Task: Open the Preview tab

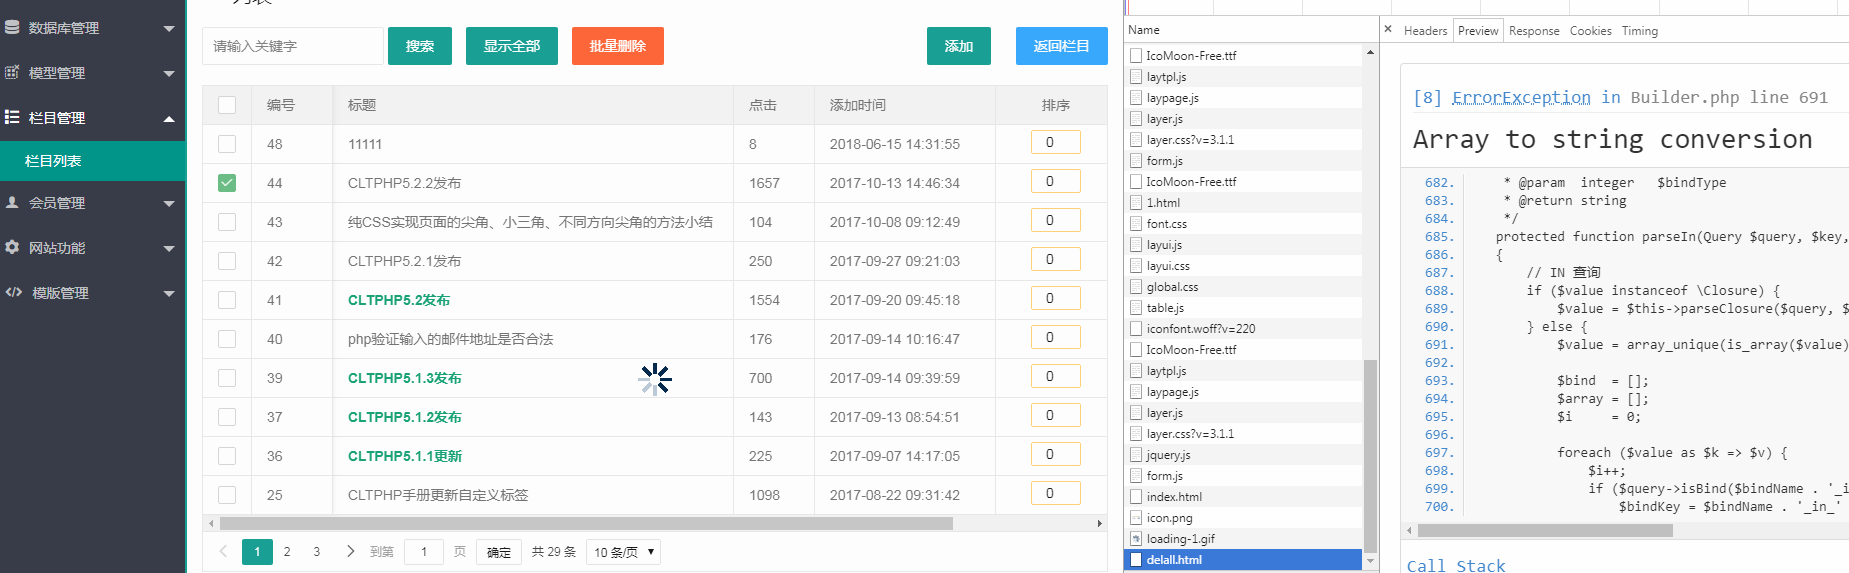Action: point(1478,31)
